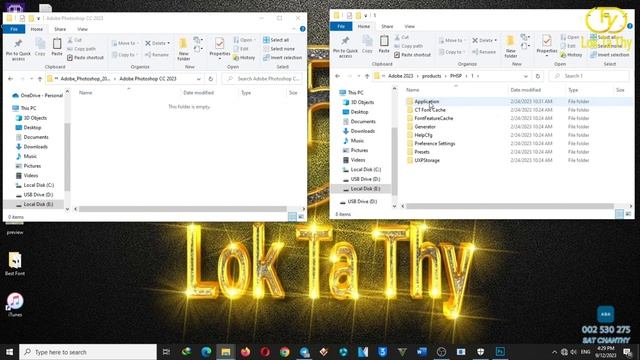This screenshot has height=360, width=640.
Task: Open Properties in right Explorer window
Action: tap(547, 45)
